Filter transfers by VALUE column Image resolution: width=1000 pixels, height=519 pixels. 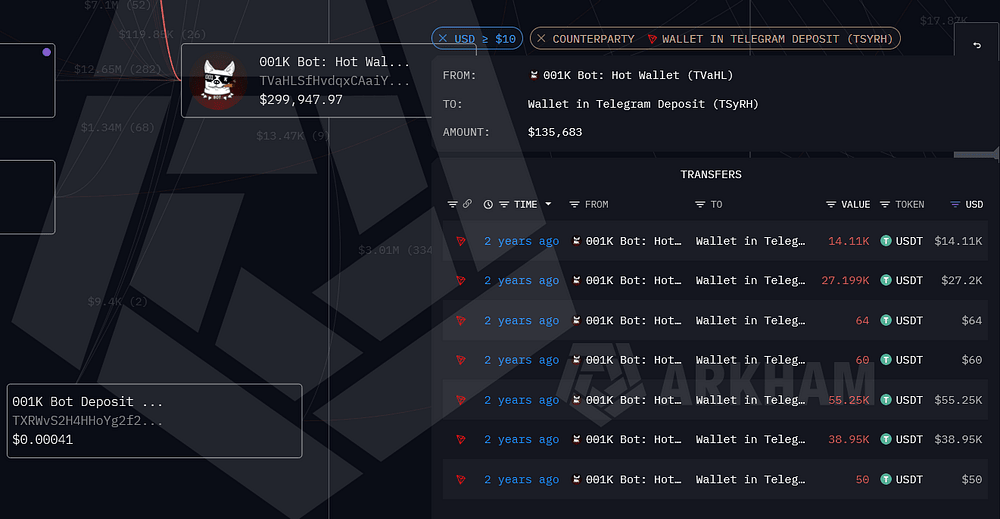pos(830,205)
